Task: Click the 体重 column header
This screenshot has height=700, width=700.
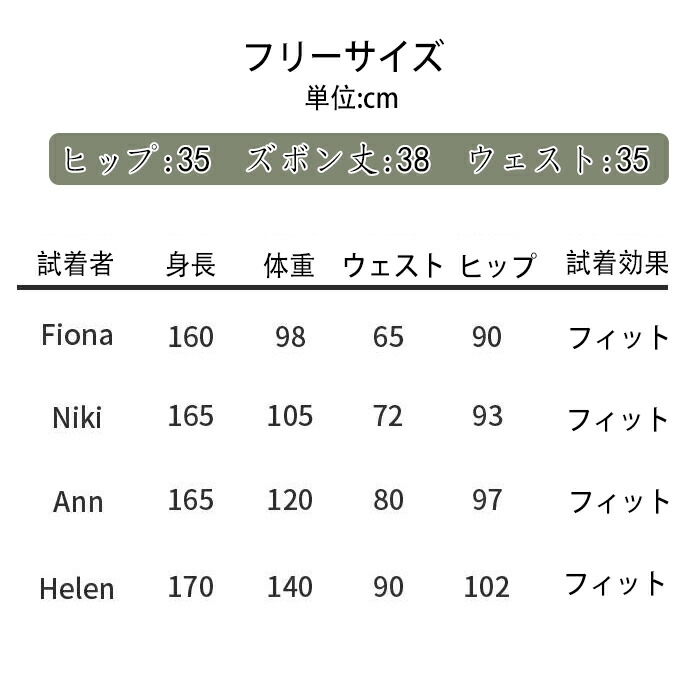Action: coord(289,265)
